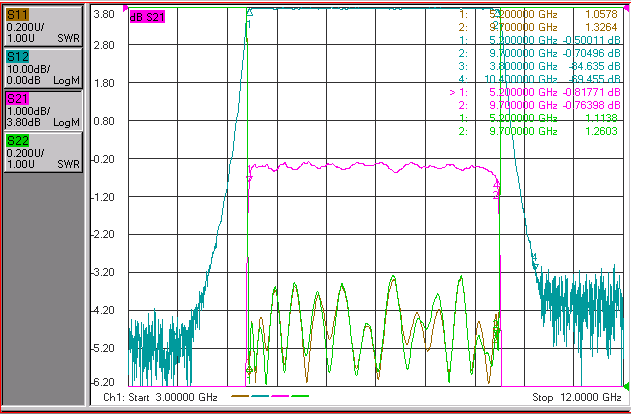Select the S12 LogM trace panel
The width and height of the screenshot is (631, 414).
point(43,68)
